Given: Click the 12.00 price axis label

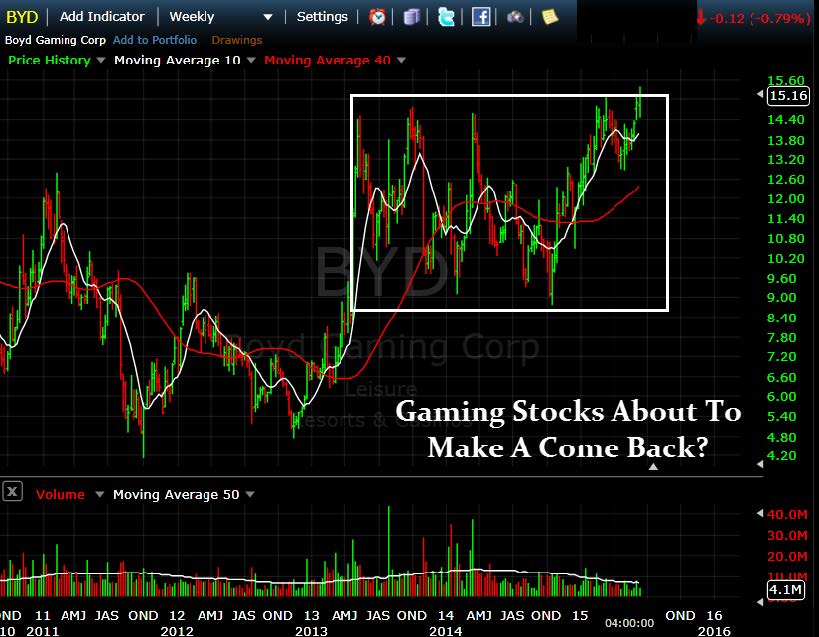Looking at the screenshot, I should point(786,198).
